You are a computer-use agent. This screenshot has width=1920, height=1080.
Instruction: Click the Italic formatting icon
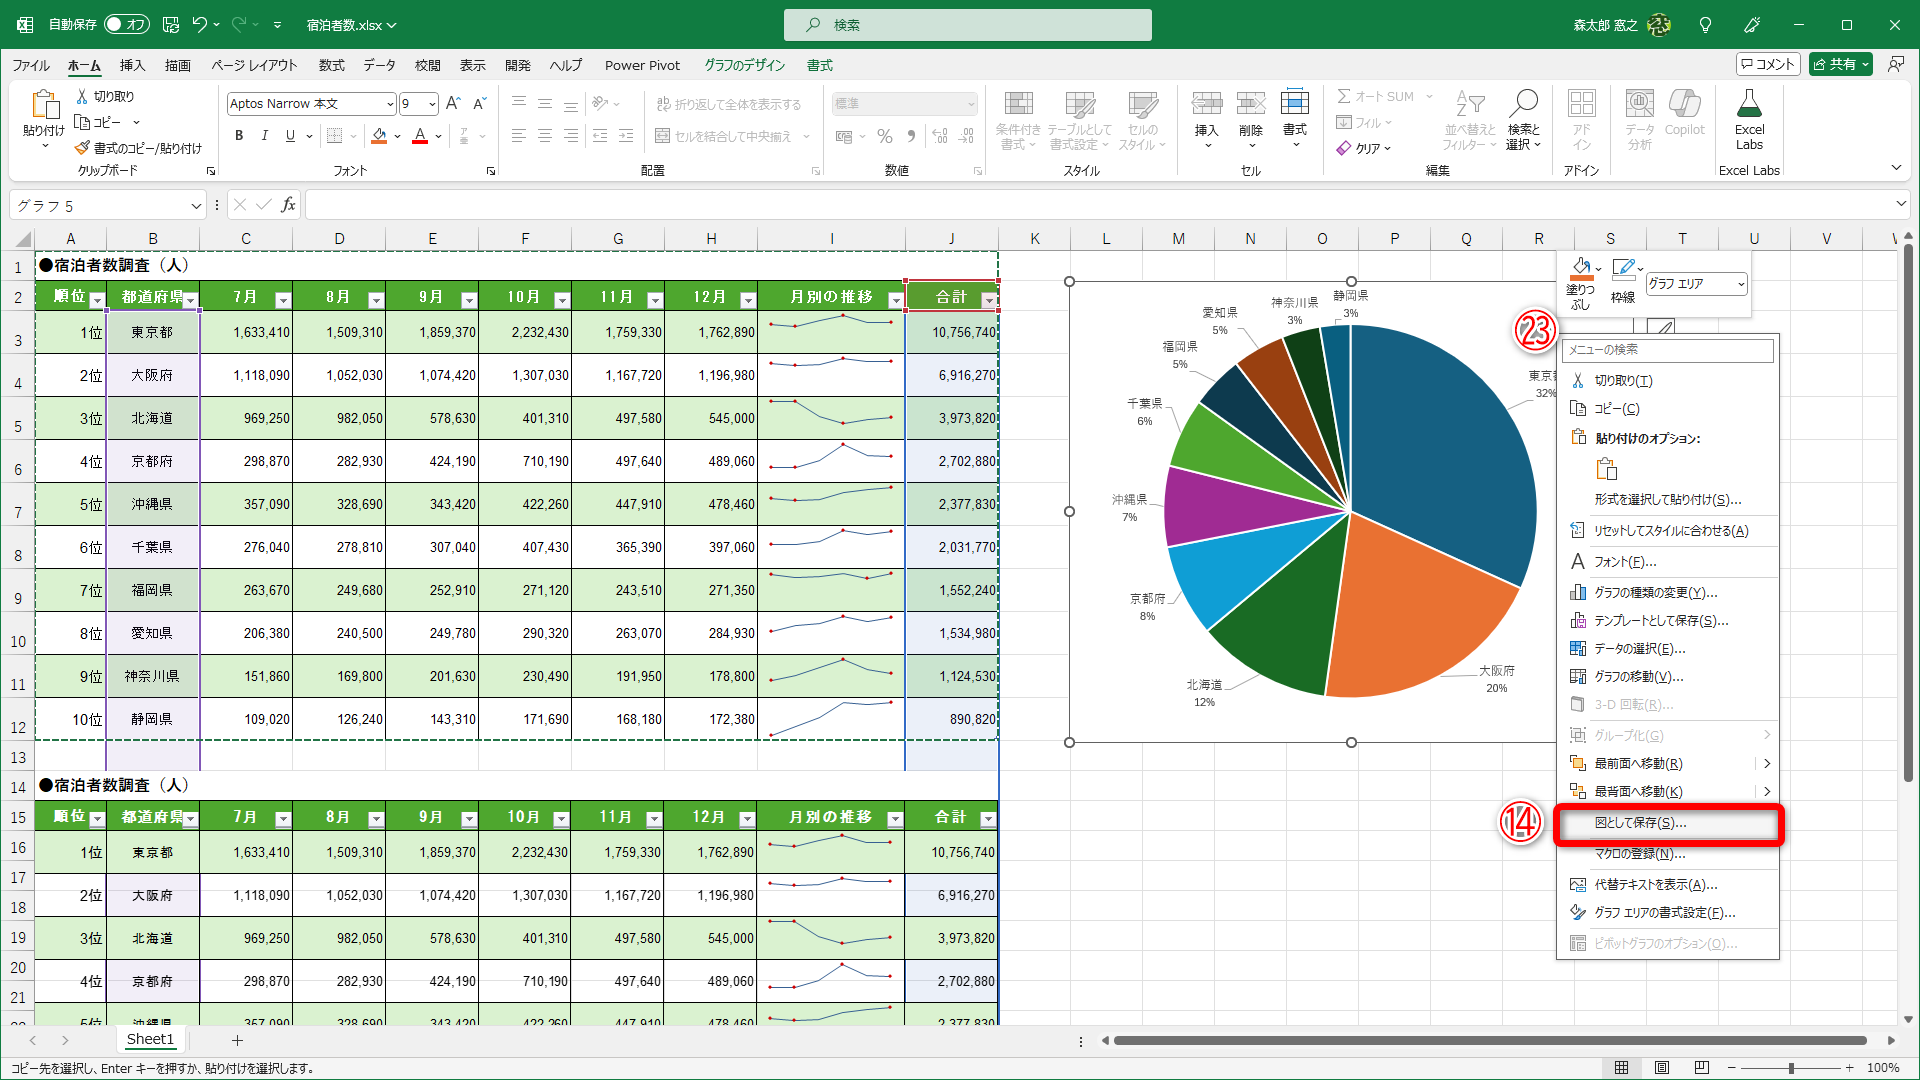[x=264, y=136]
